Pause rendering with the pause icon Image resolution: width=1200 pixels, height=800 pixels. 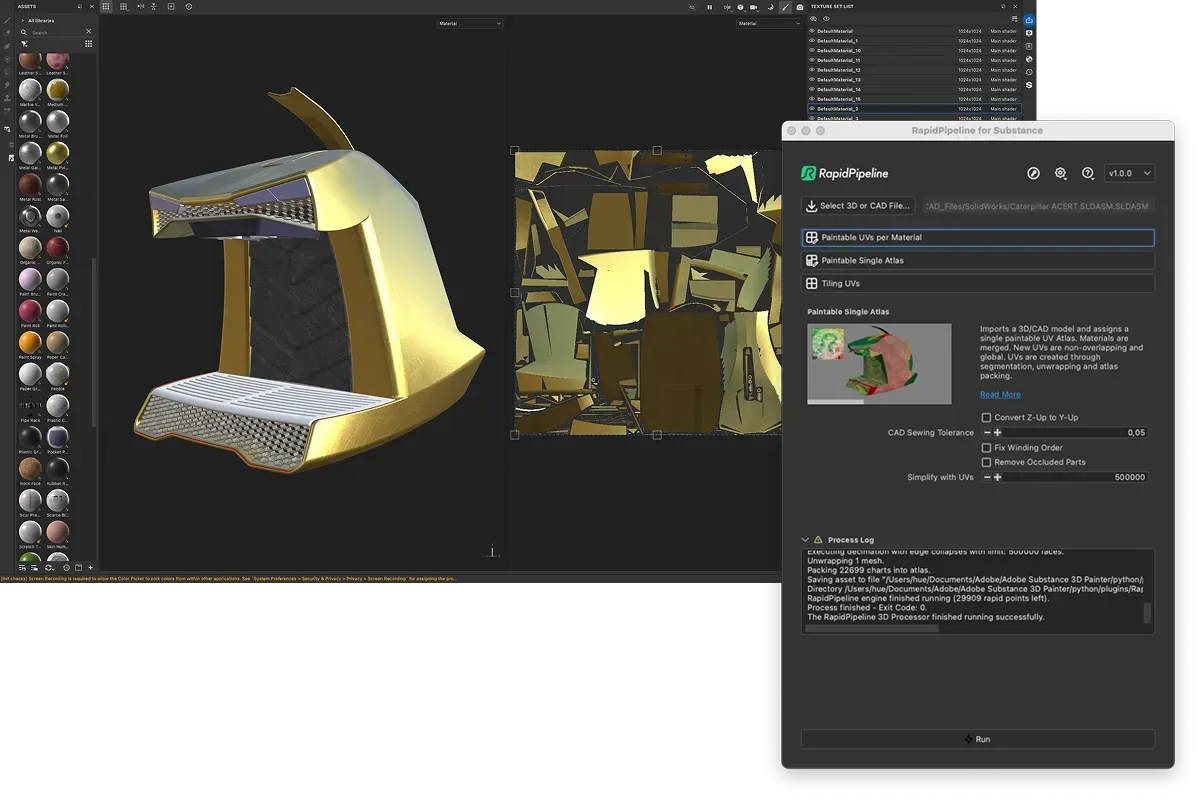coord(710,7)
